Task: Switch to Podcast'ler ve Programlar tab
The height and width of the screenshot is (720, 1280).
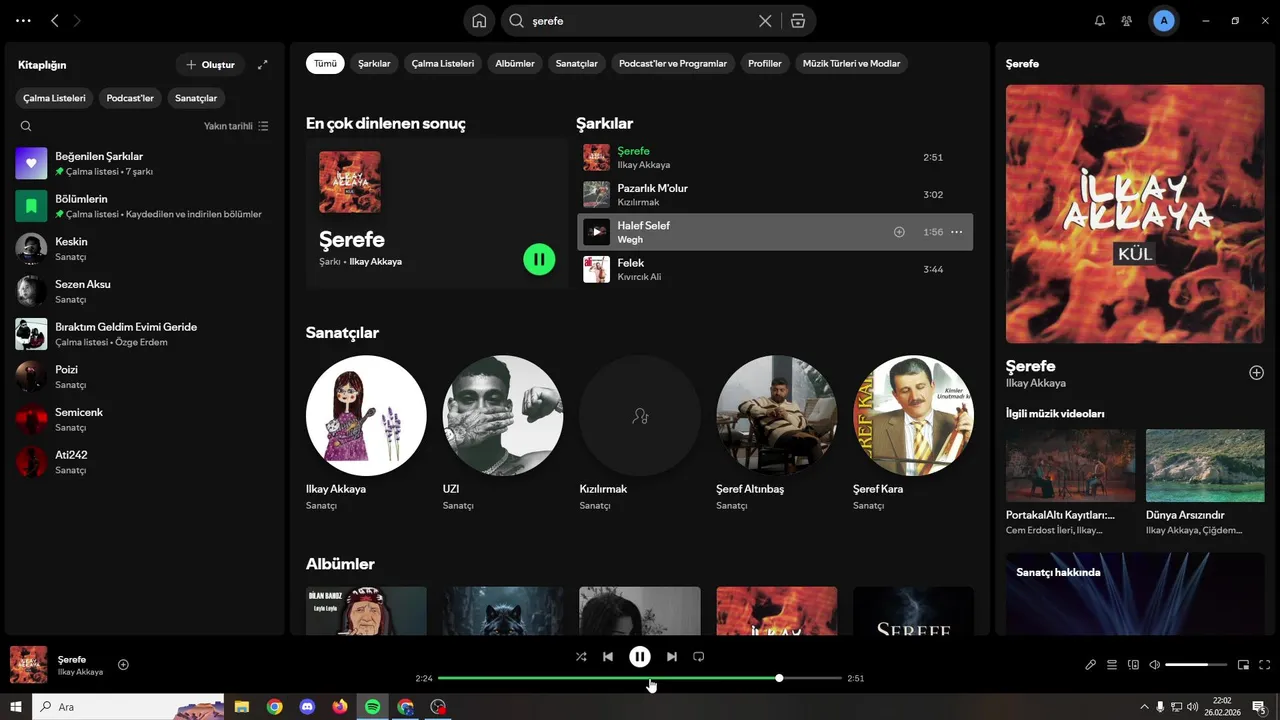Action: 673,63
